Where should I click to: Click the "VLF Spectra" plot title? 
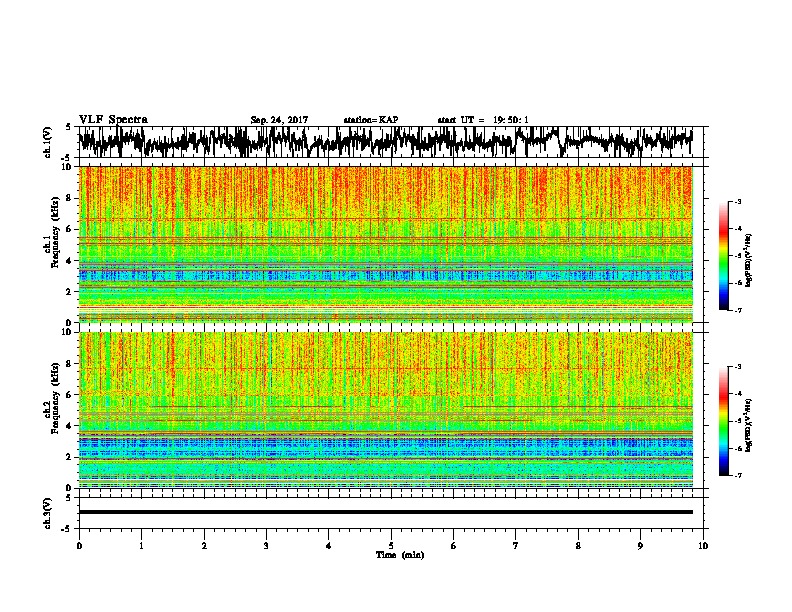tap(113, 120)
